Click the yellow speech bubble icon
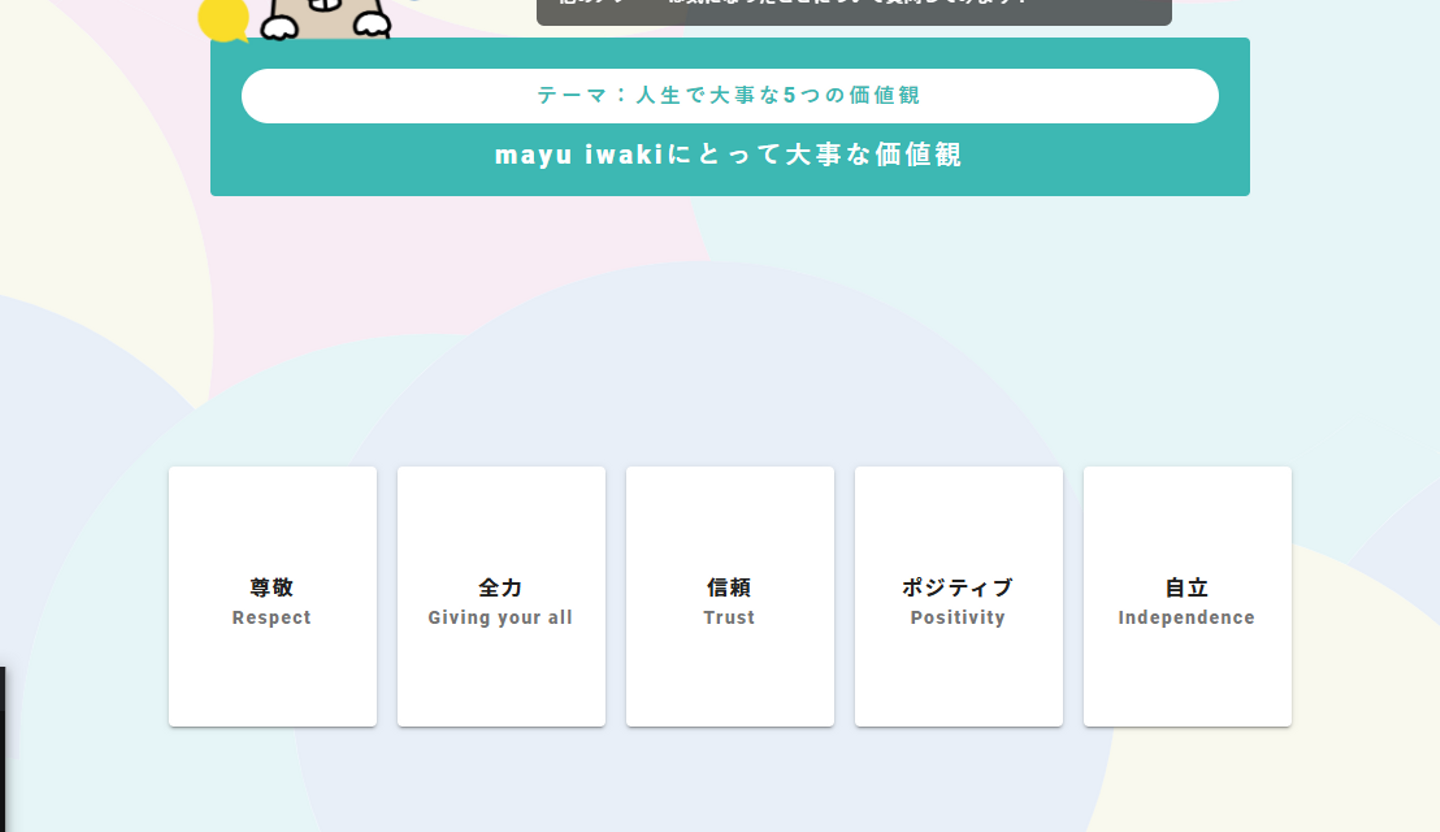 223,20
